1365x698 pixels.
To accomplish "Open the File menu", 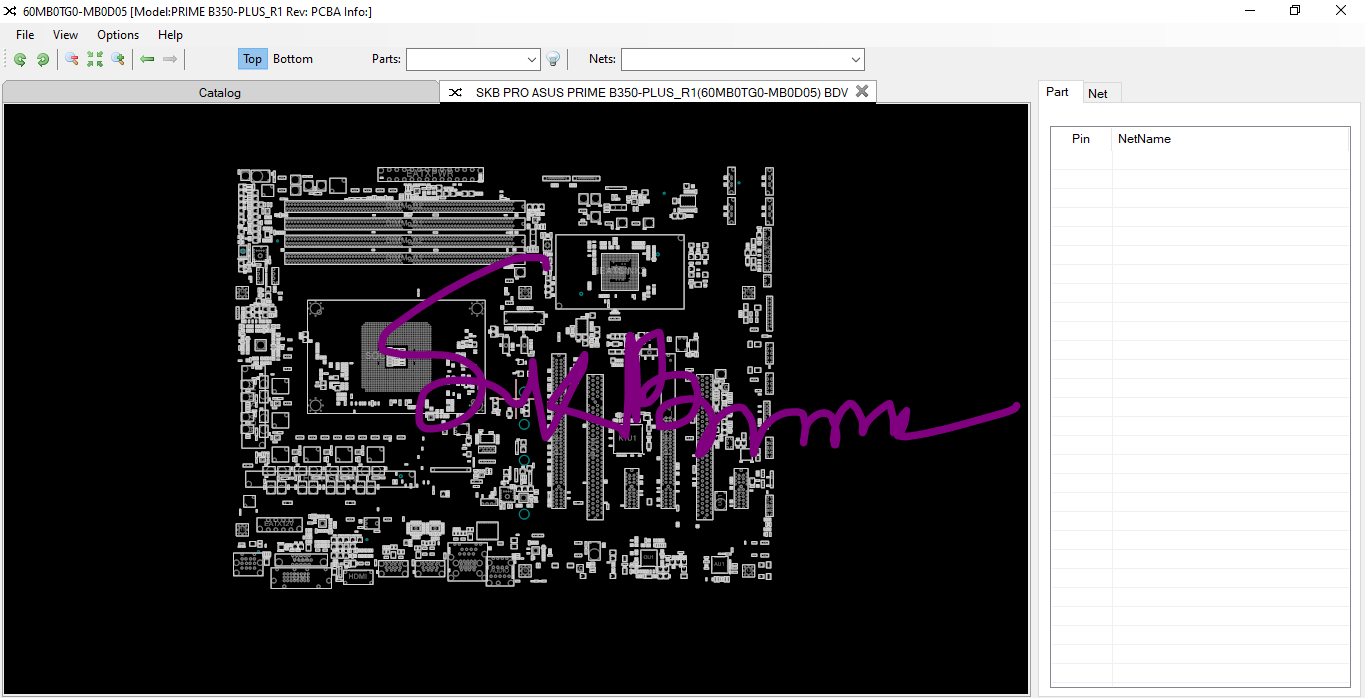I will 25,35.
